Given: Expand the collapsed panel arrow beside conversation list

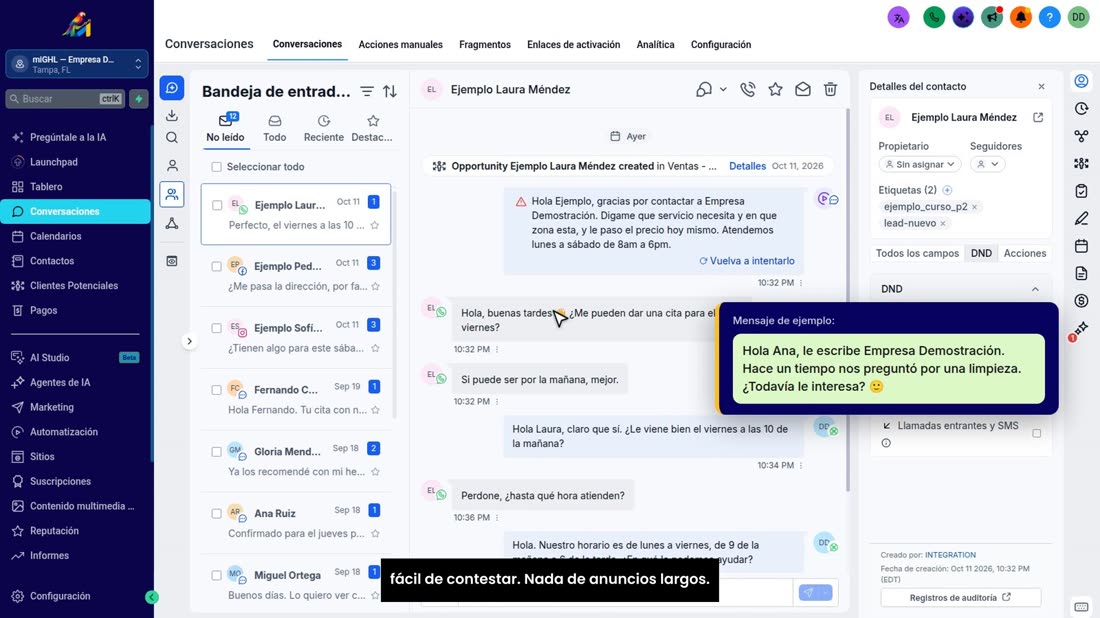Looking at the screenshot, I should [189, 342].
